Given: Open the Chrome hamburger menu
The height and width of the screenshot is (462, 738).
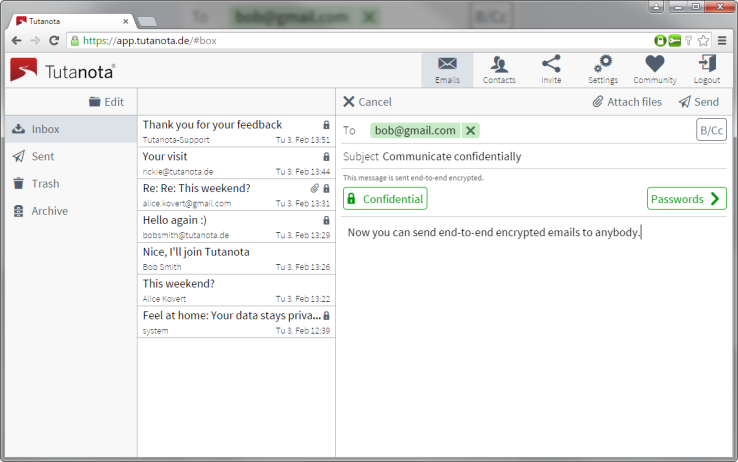Looking at the screenshot, I should [722, 41].
